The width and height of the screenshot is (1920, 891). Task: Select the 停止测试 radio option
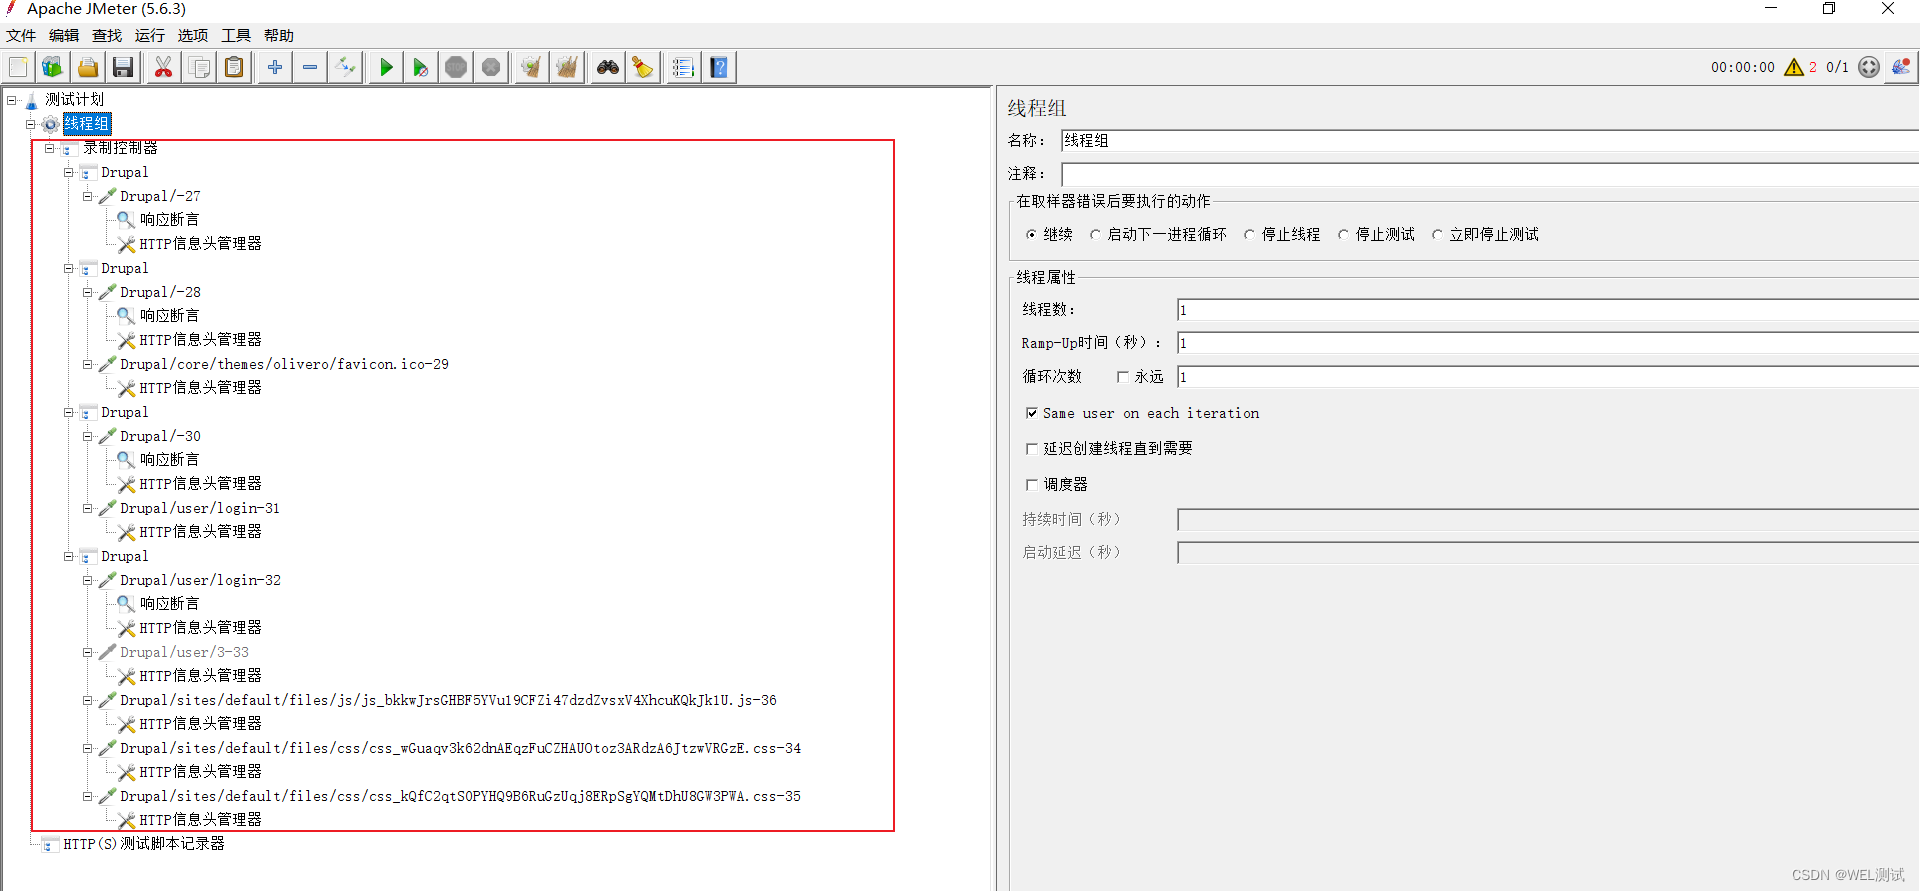(x=1343, y=234)
